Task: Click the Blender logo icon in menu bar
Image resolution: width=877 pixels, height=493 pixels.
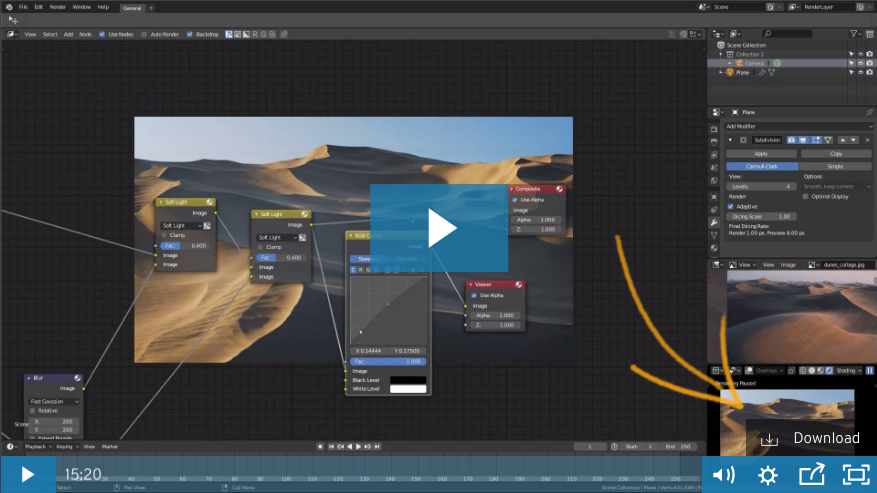Action: click(x=9, y=7)
